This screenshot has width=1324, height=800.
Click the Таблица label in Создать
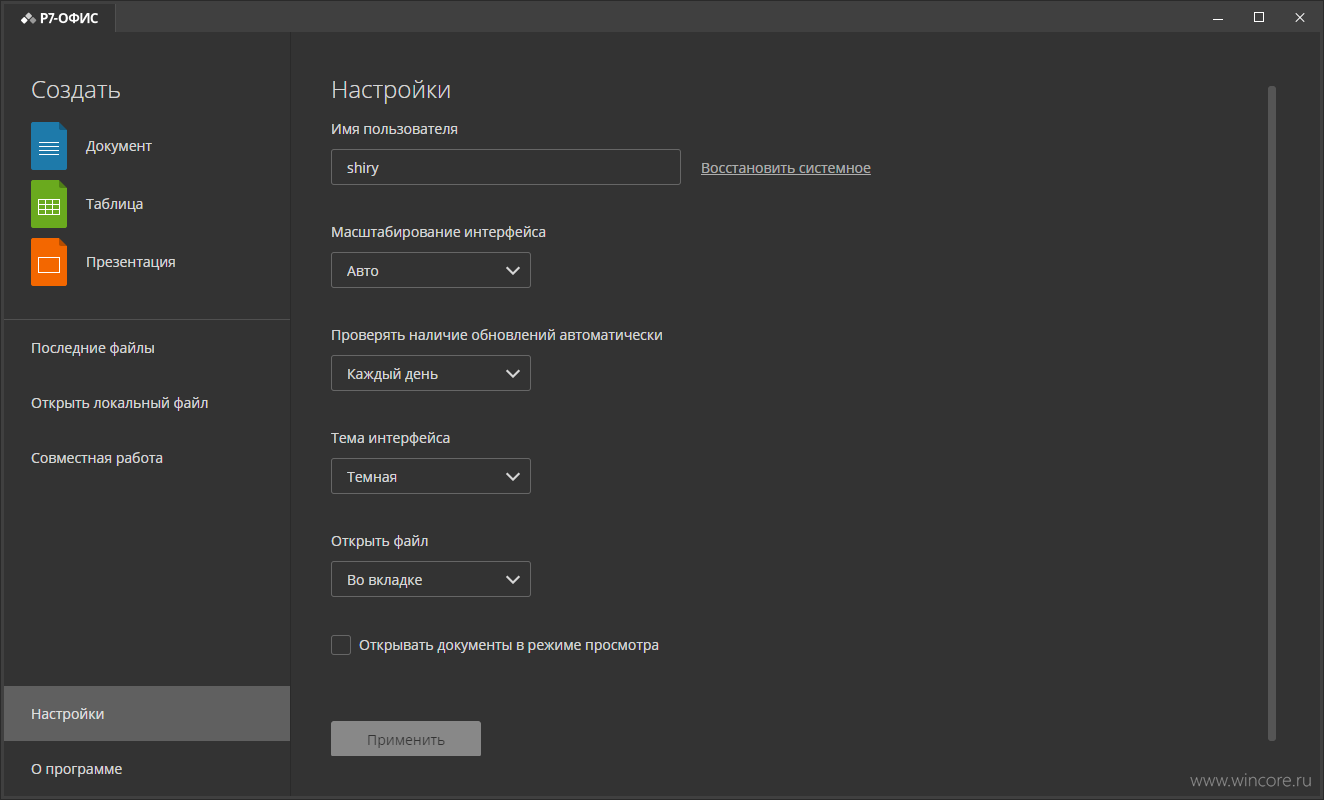point(114,204)
